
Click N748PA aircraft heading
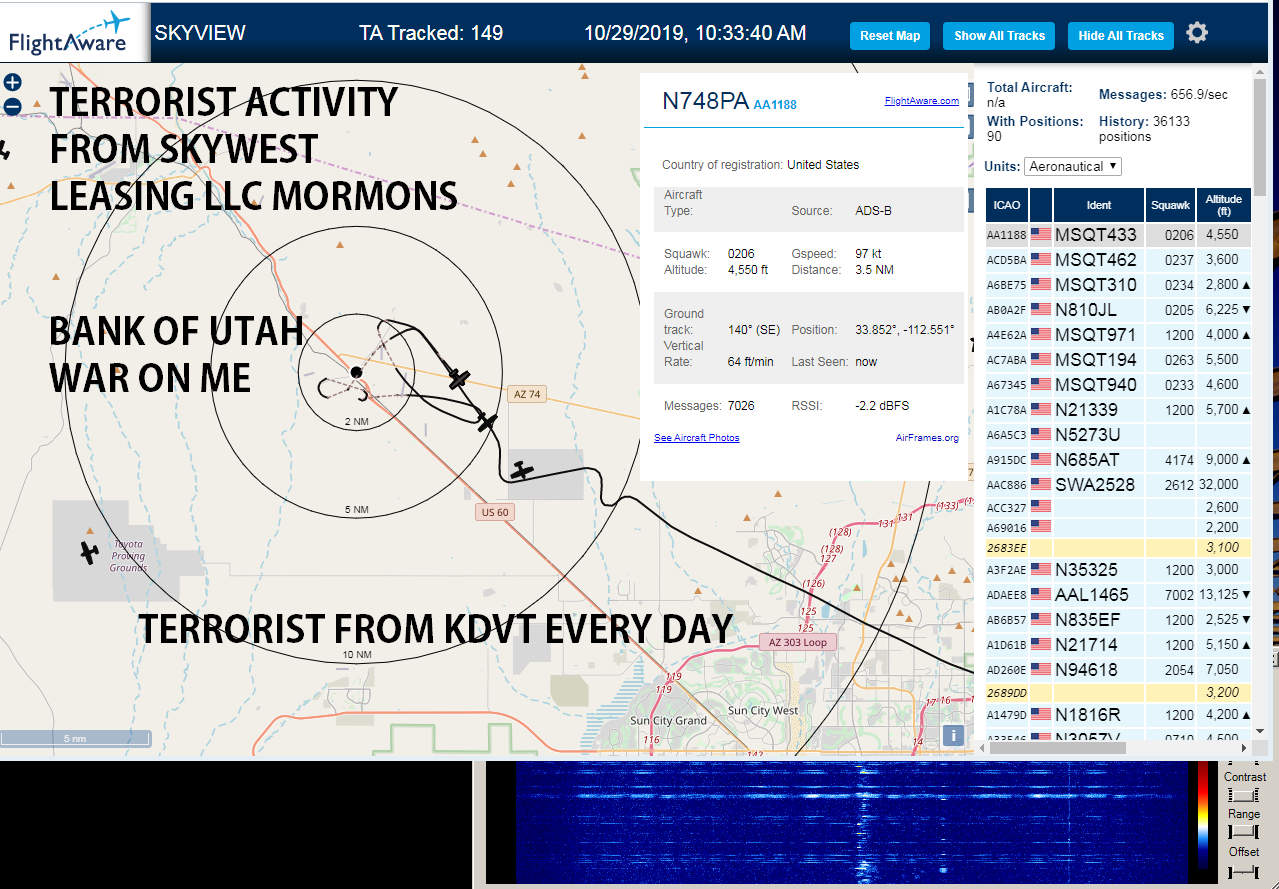point(705,101)
